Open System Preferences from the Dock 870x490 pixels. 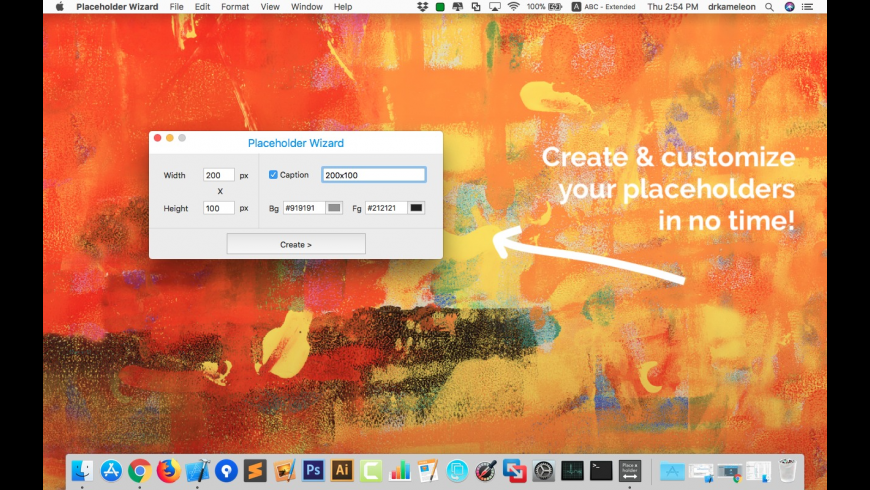tap(544, 471)
